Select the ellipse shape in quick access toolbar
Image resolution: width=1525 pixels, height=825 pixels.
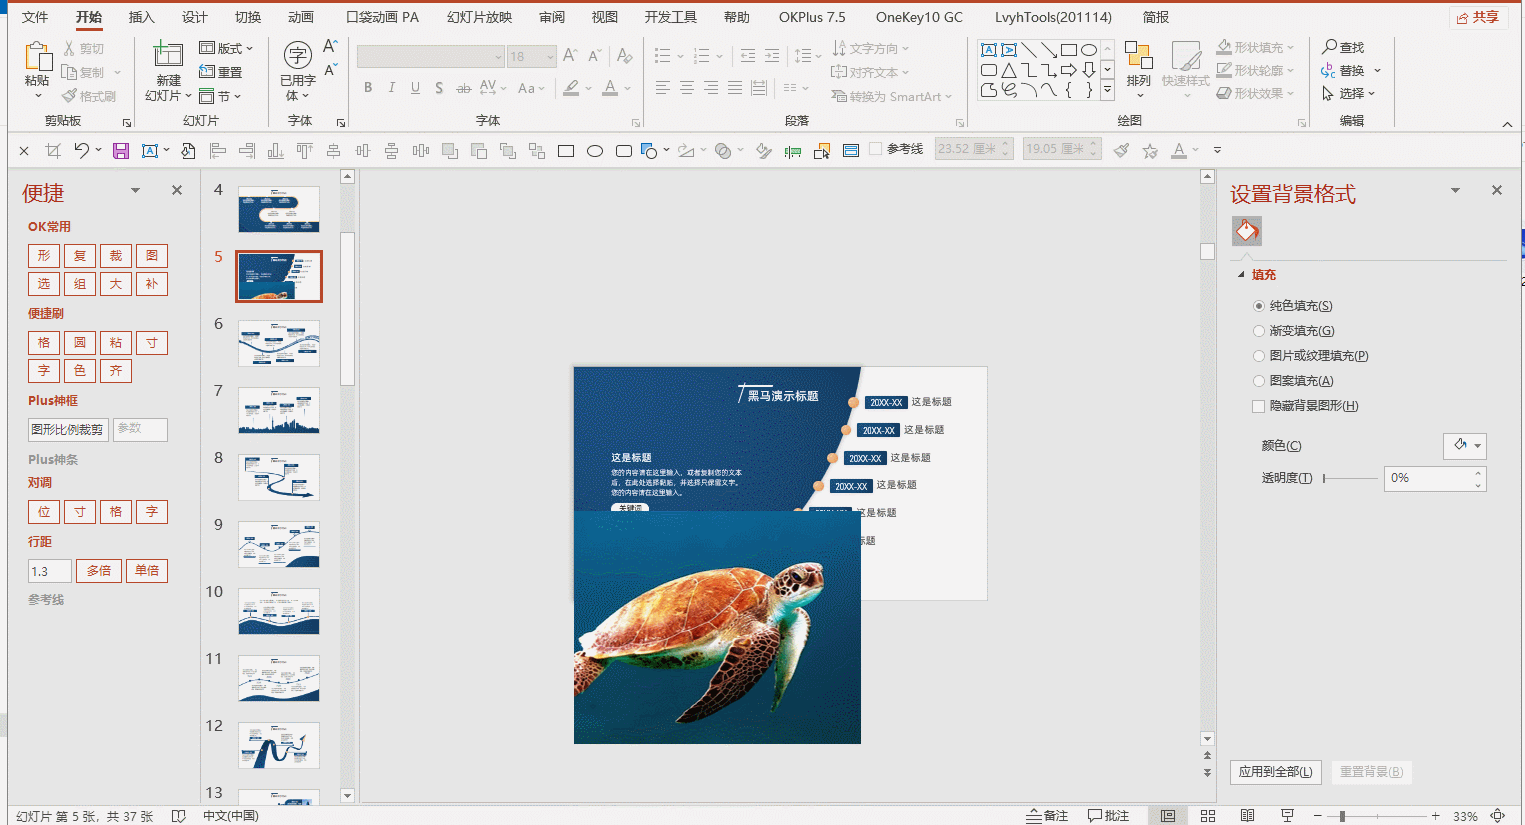(x=595, y=151)
